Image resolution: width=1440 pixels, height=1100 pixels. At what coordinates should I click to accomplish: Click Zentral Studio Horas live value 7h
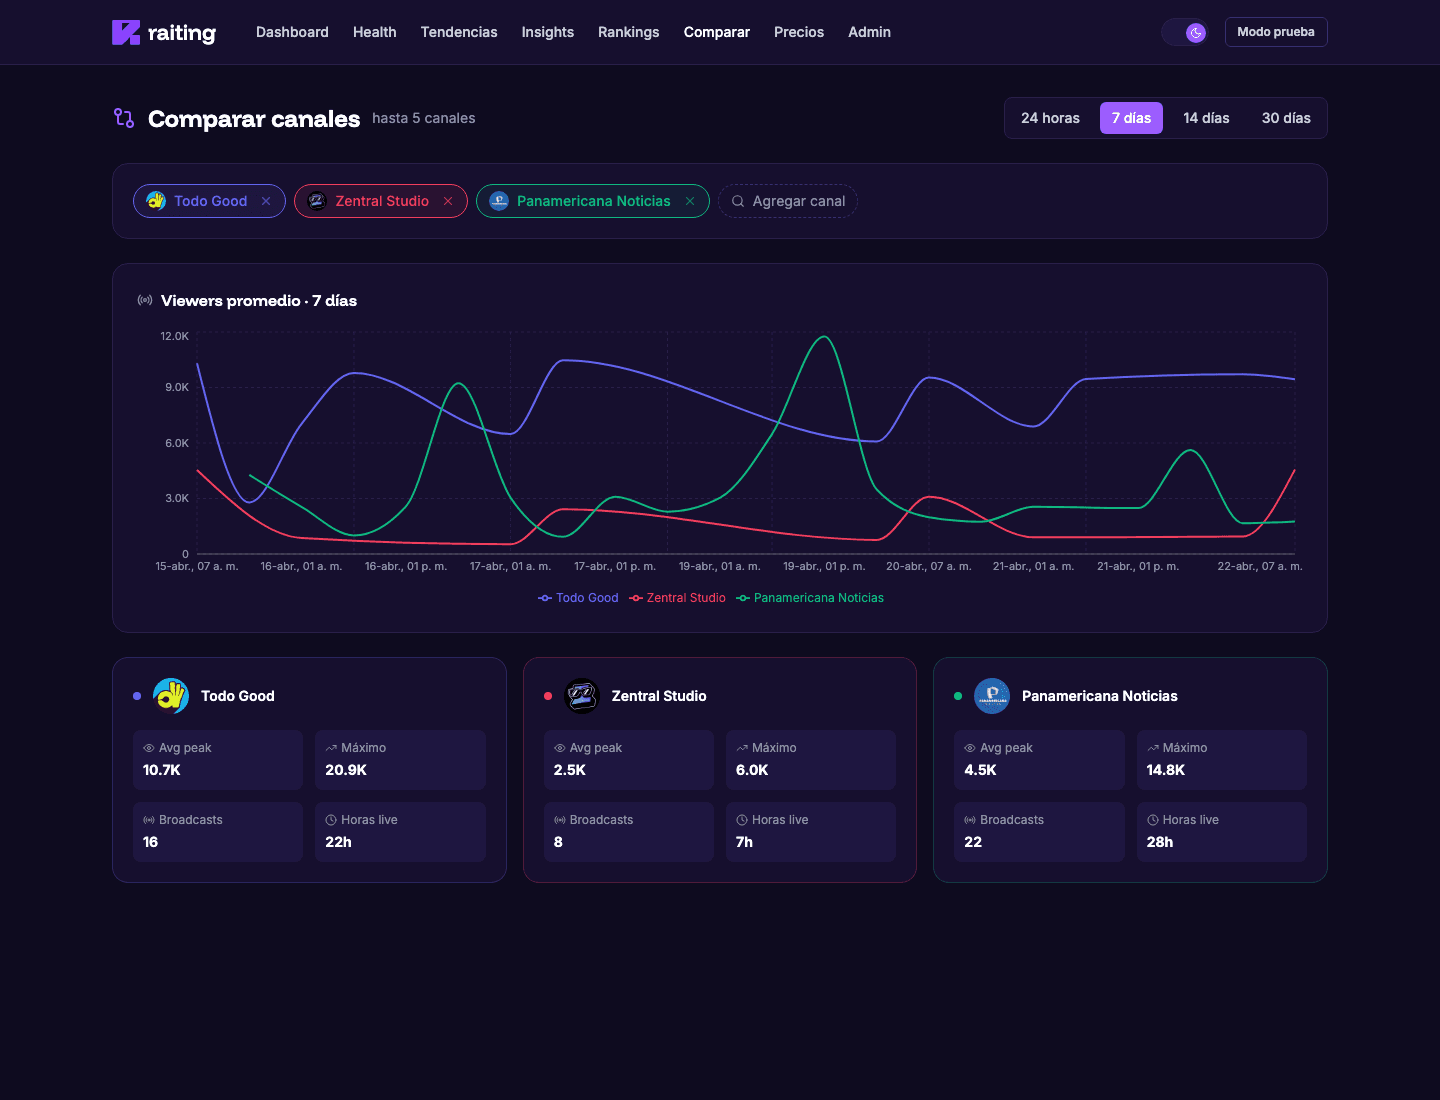745,842
